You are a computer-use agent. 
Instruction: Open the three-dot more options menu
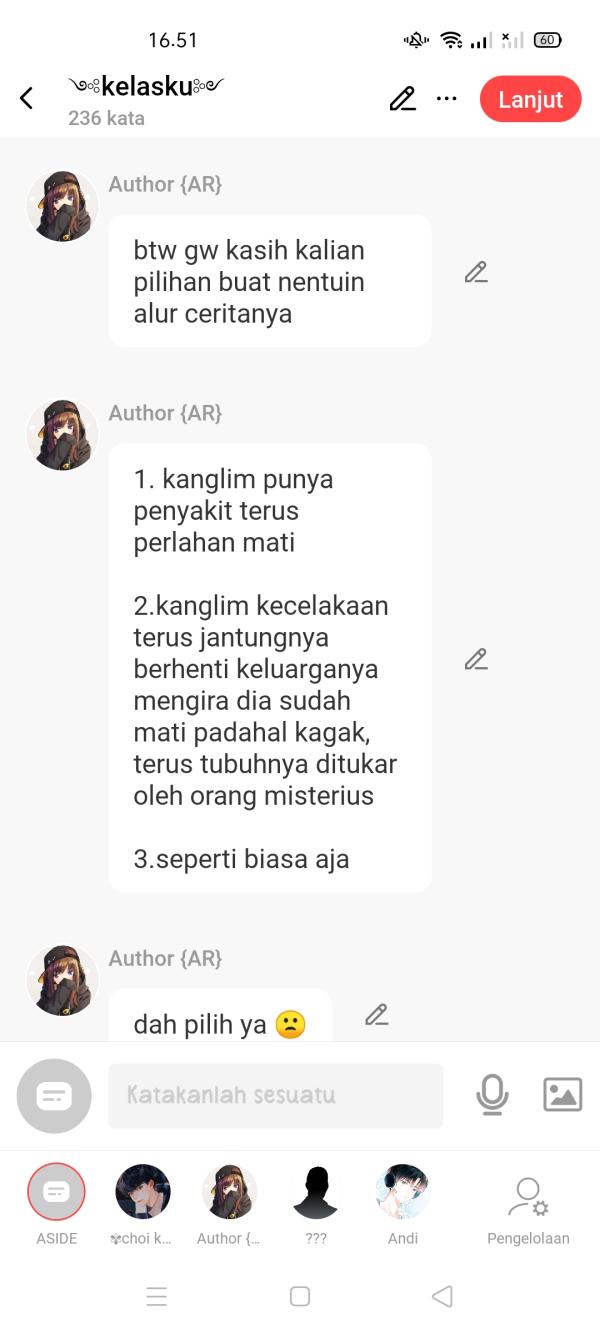447,99
